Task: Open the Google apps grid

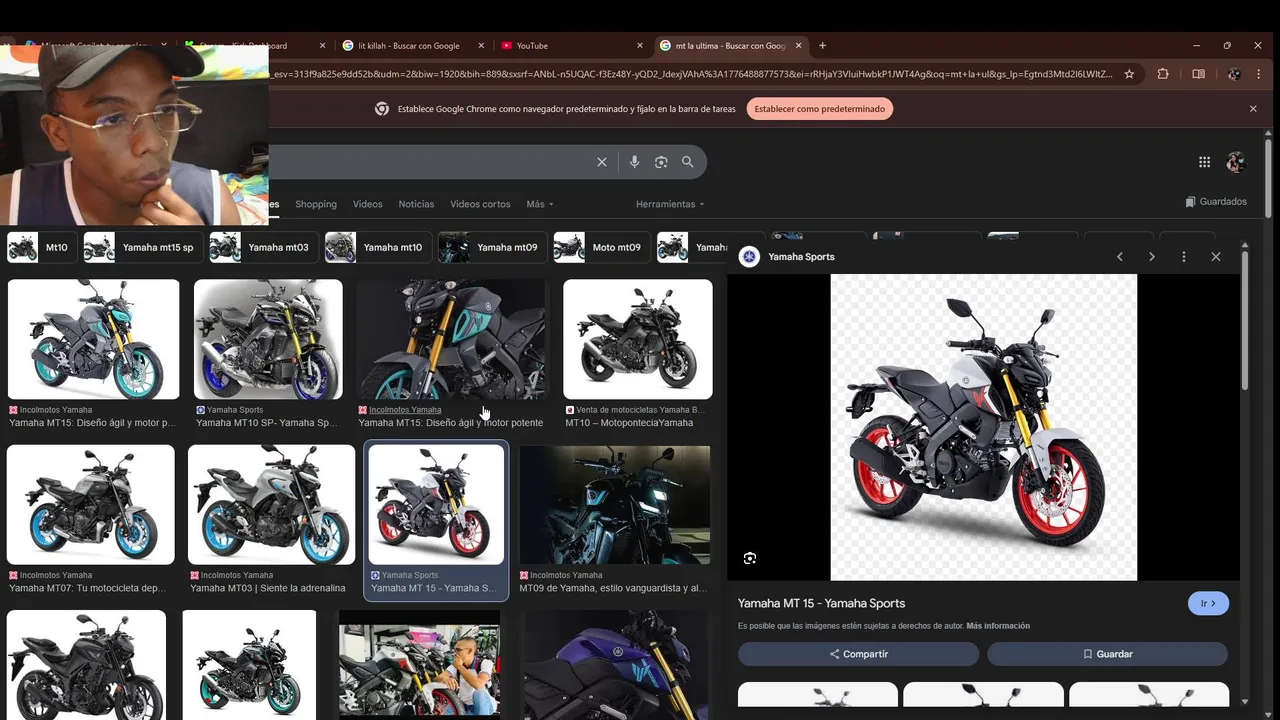Action: pyautogui.click(x=1204, y=162)
